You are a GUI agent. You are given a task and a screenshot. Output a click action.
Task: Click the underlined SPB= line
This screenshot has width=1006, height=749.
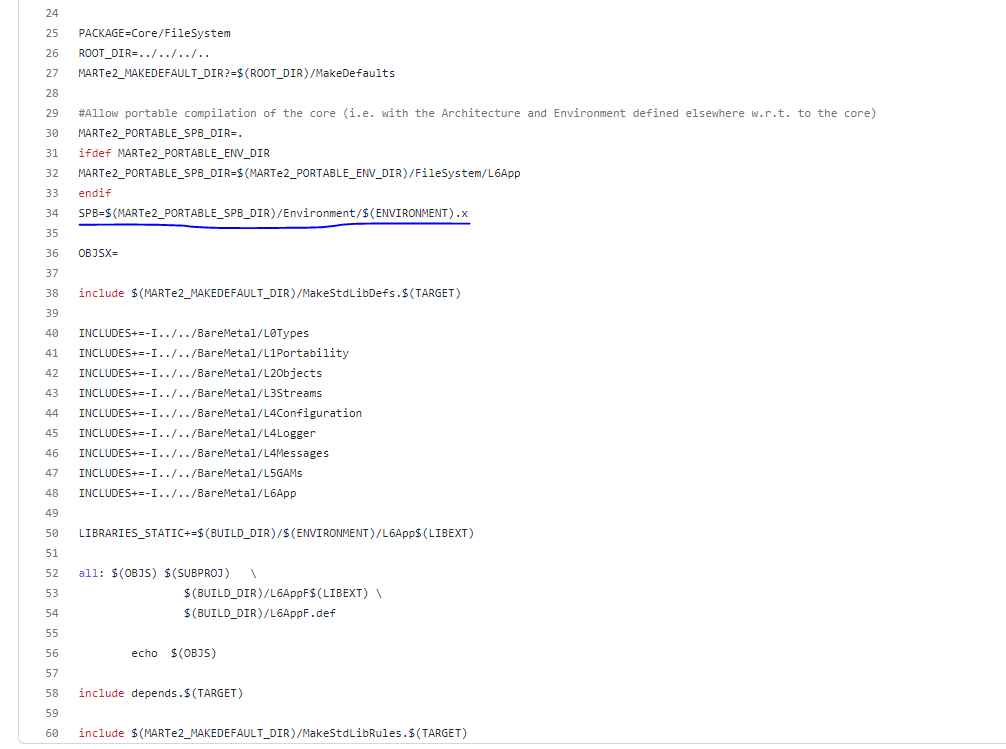[x=273, y=213]
